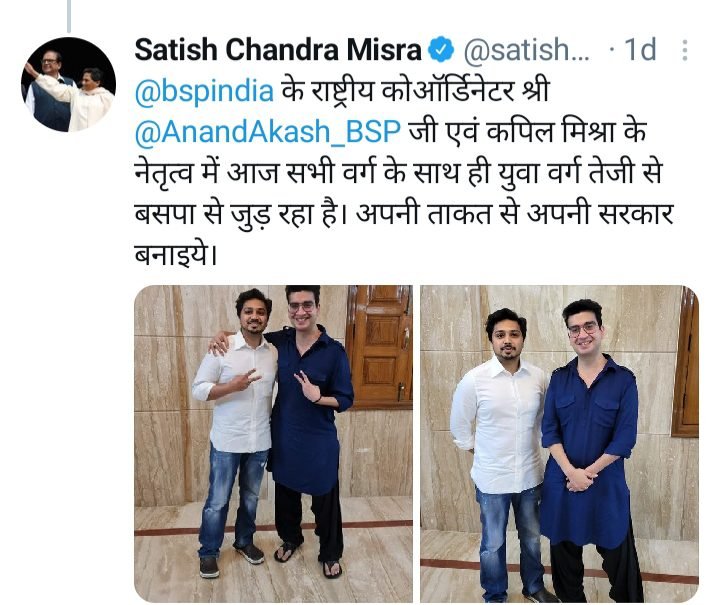Tap the wooden door in the left photo
720x605 pixels.
(380, 347)
